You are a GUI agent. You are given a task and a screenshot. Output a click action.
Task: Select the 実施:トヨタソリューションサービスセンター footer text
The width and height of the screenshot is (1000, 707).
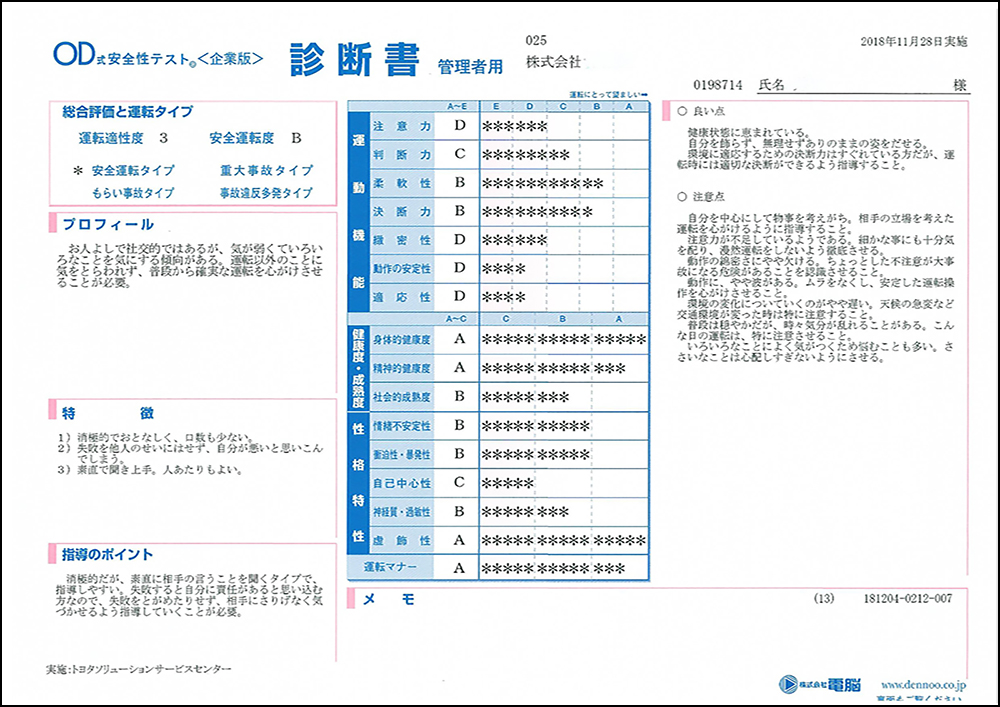click(138, 669)
